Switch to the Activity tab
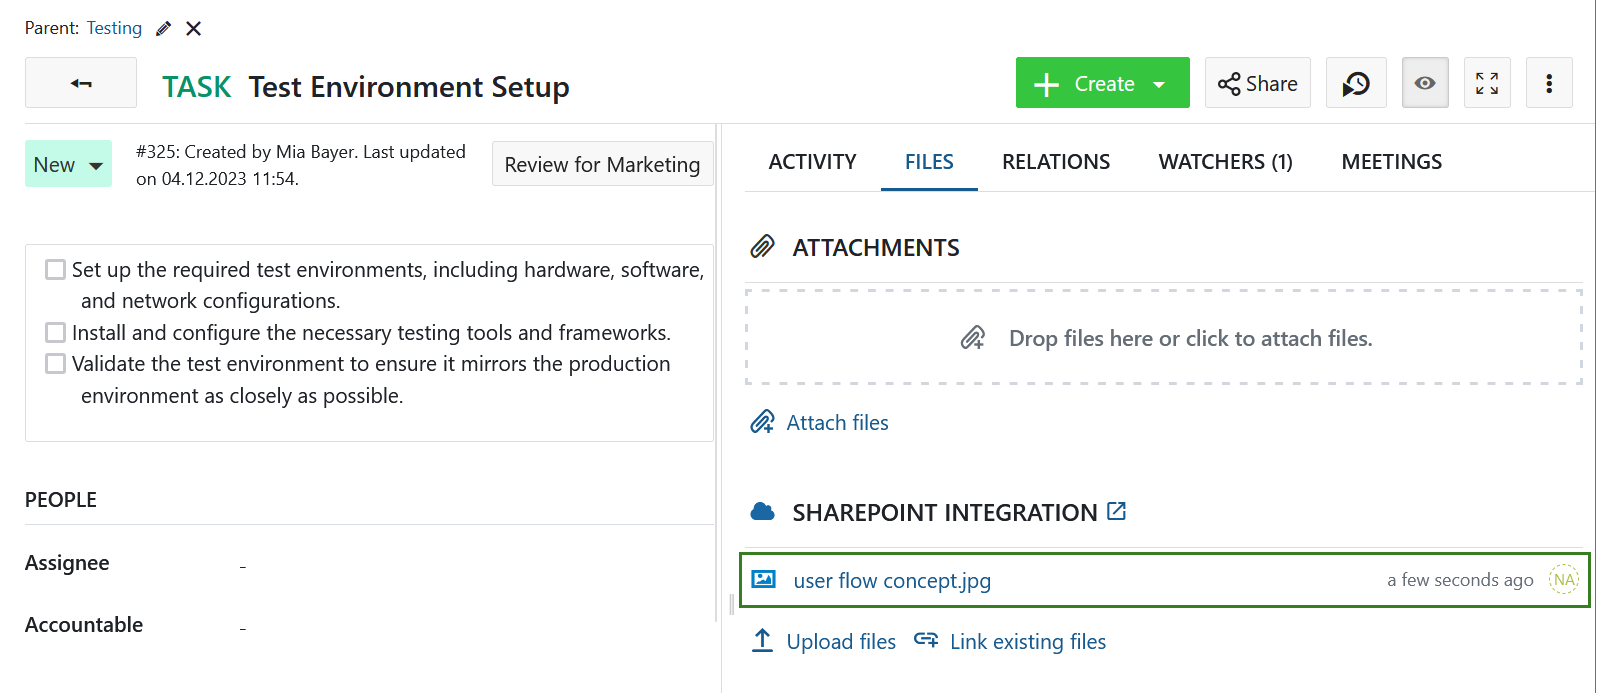Screen dimensions: 1599x693 click(x=812, y=162)
